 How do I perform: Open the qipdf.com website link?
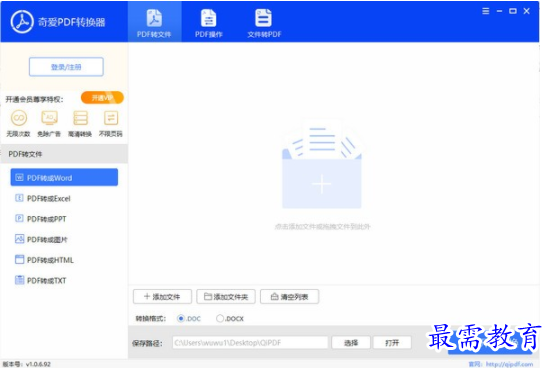(x=509, y=364)
